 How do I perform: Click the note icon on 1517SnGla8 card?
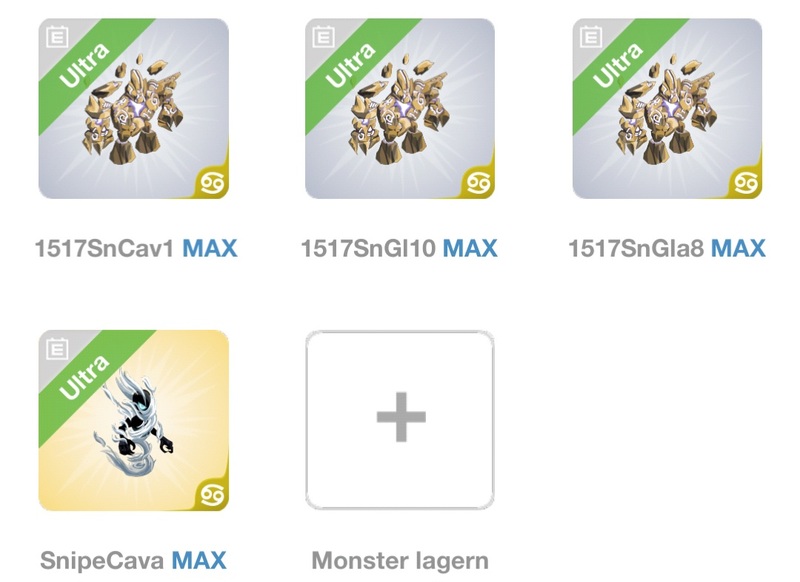(x=591, y=37)
